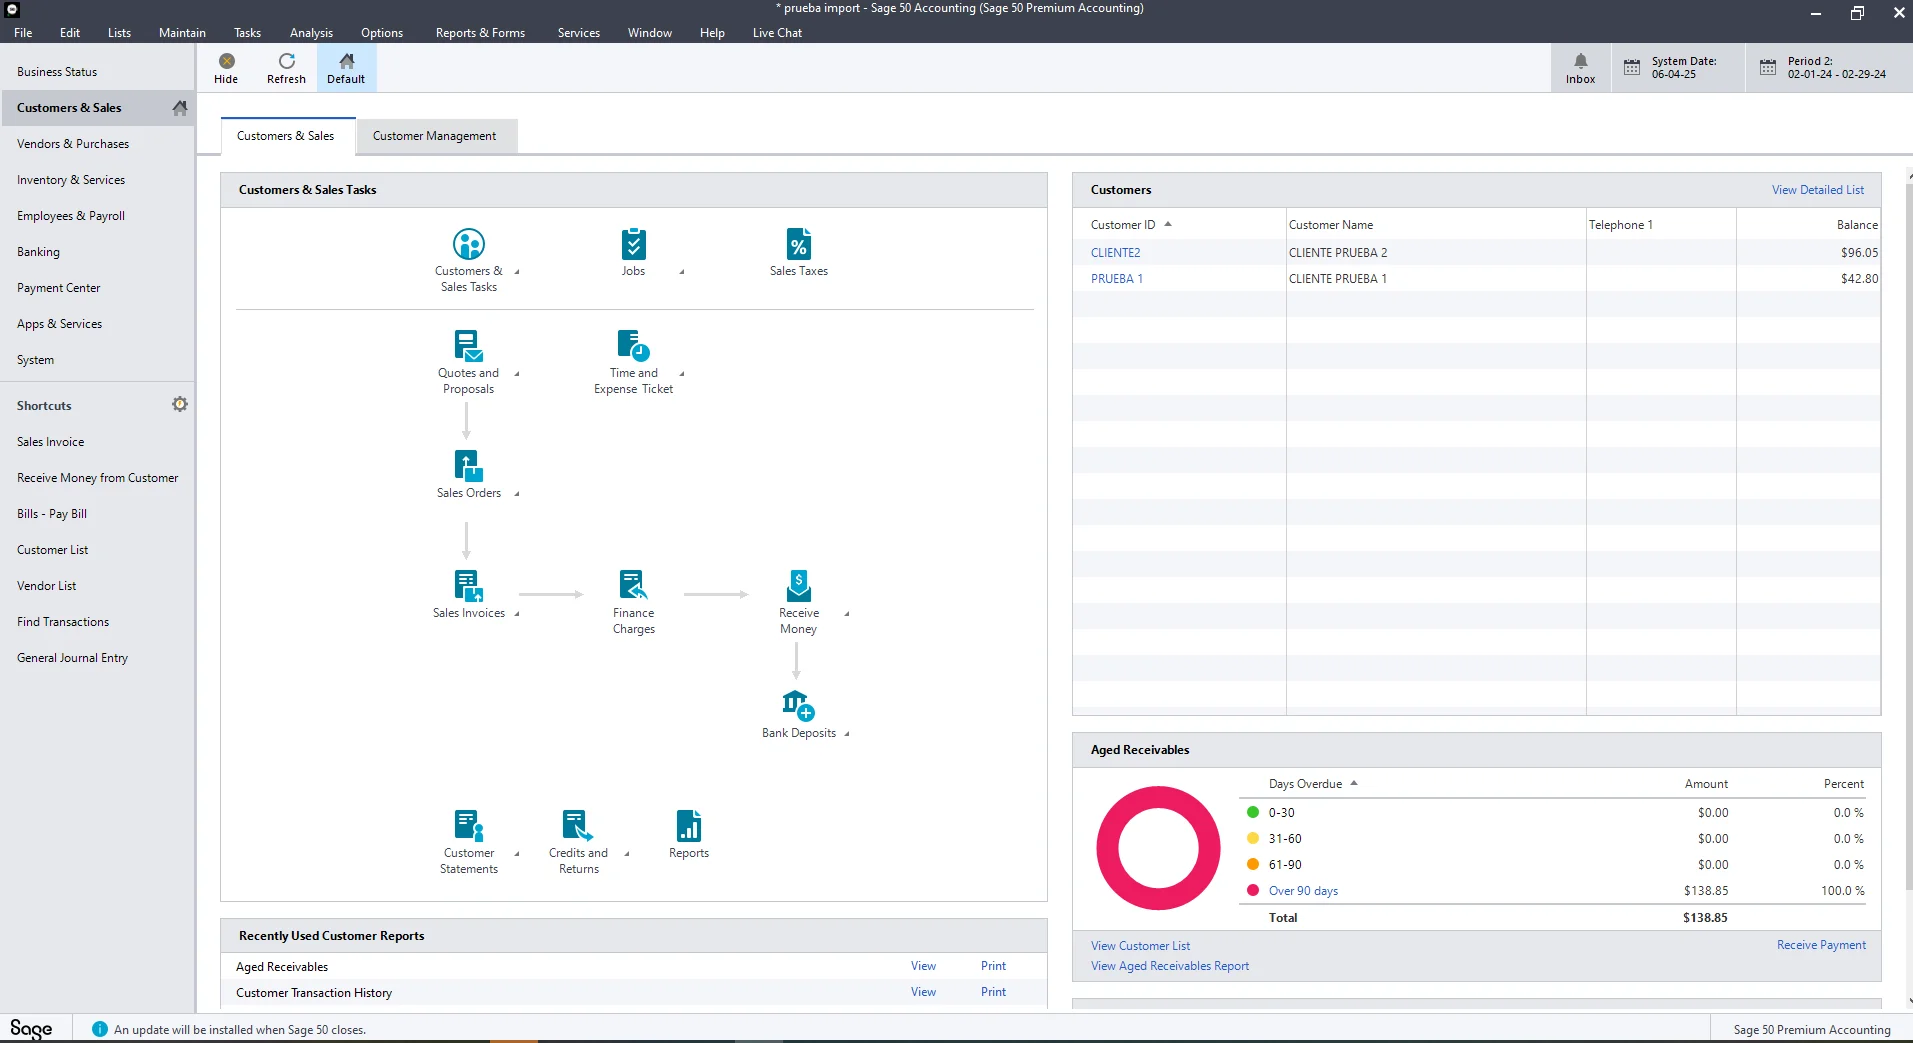The height and width of the screenshot is (1043, 1913).
Task: Open Quotes and Proposals icon
Action: coord(468,346)
